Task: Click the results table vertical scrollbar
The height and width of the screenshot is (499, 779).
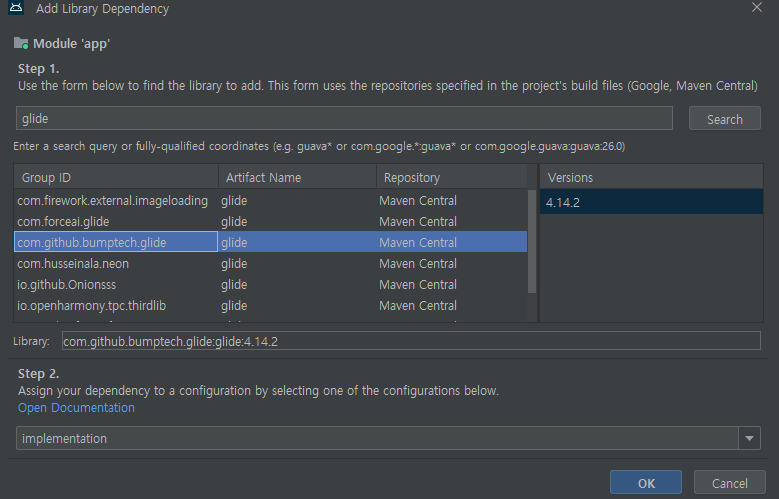Action: click(532, 242)
